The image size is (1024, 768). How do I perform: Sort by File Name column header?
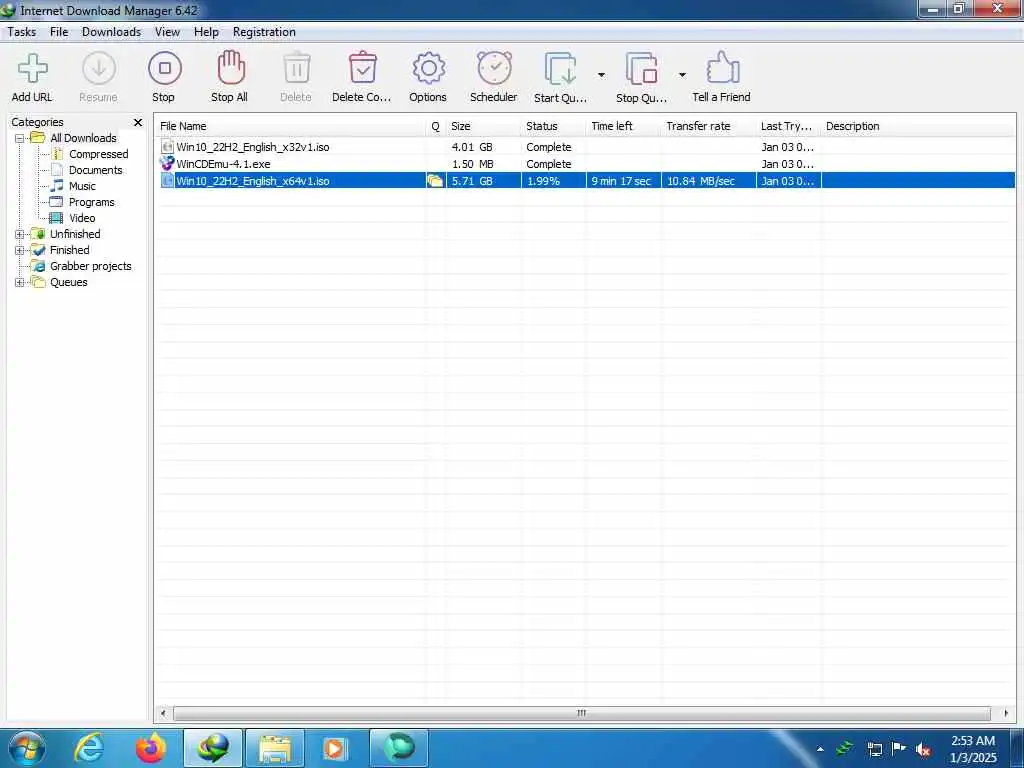click(292, 126)
